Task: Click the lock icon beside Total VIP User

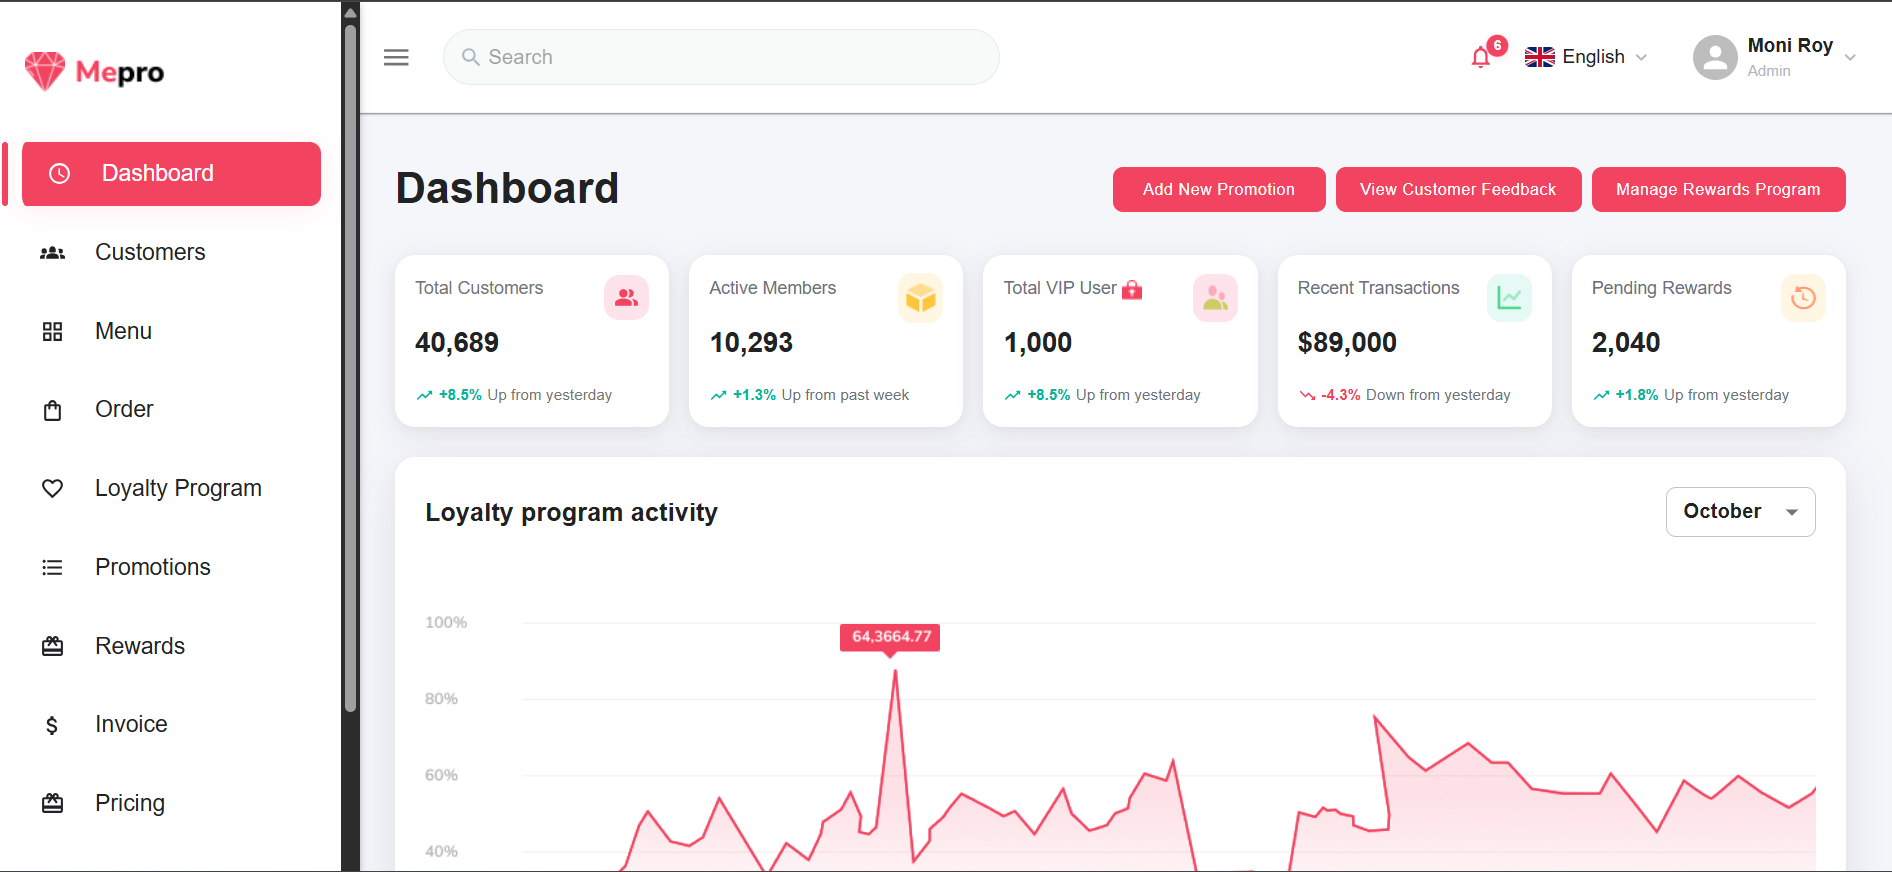Action: tap(1132, 289)
